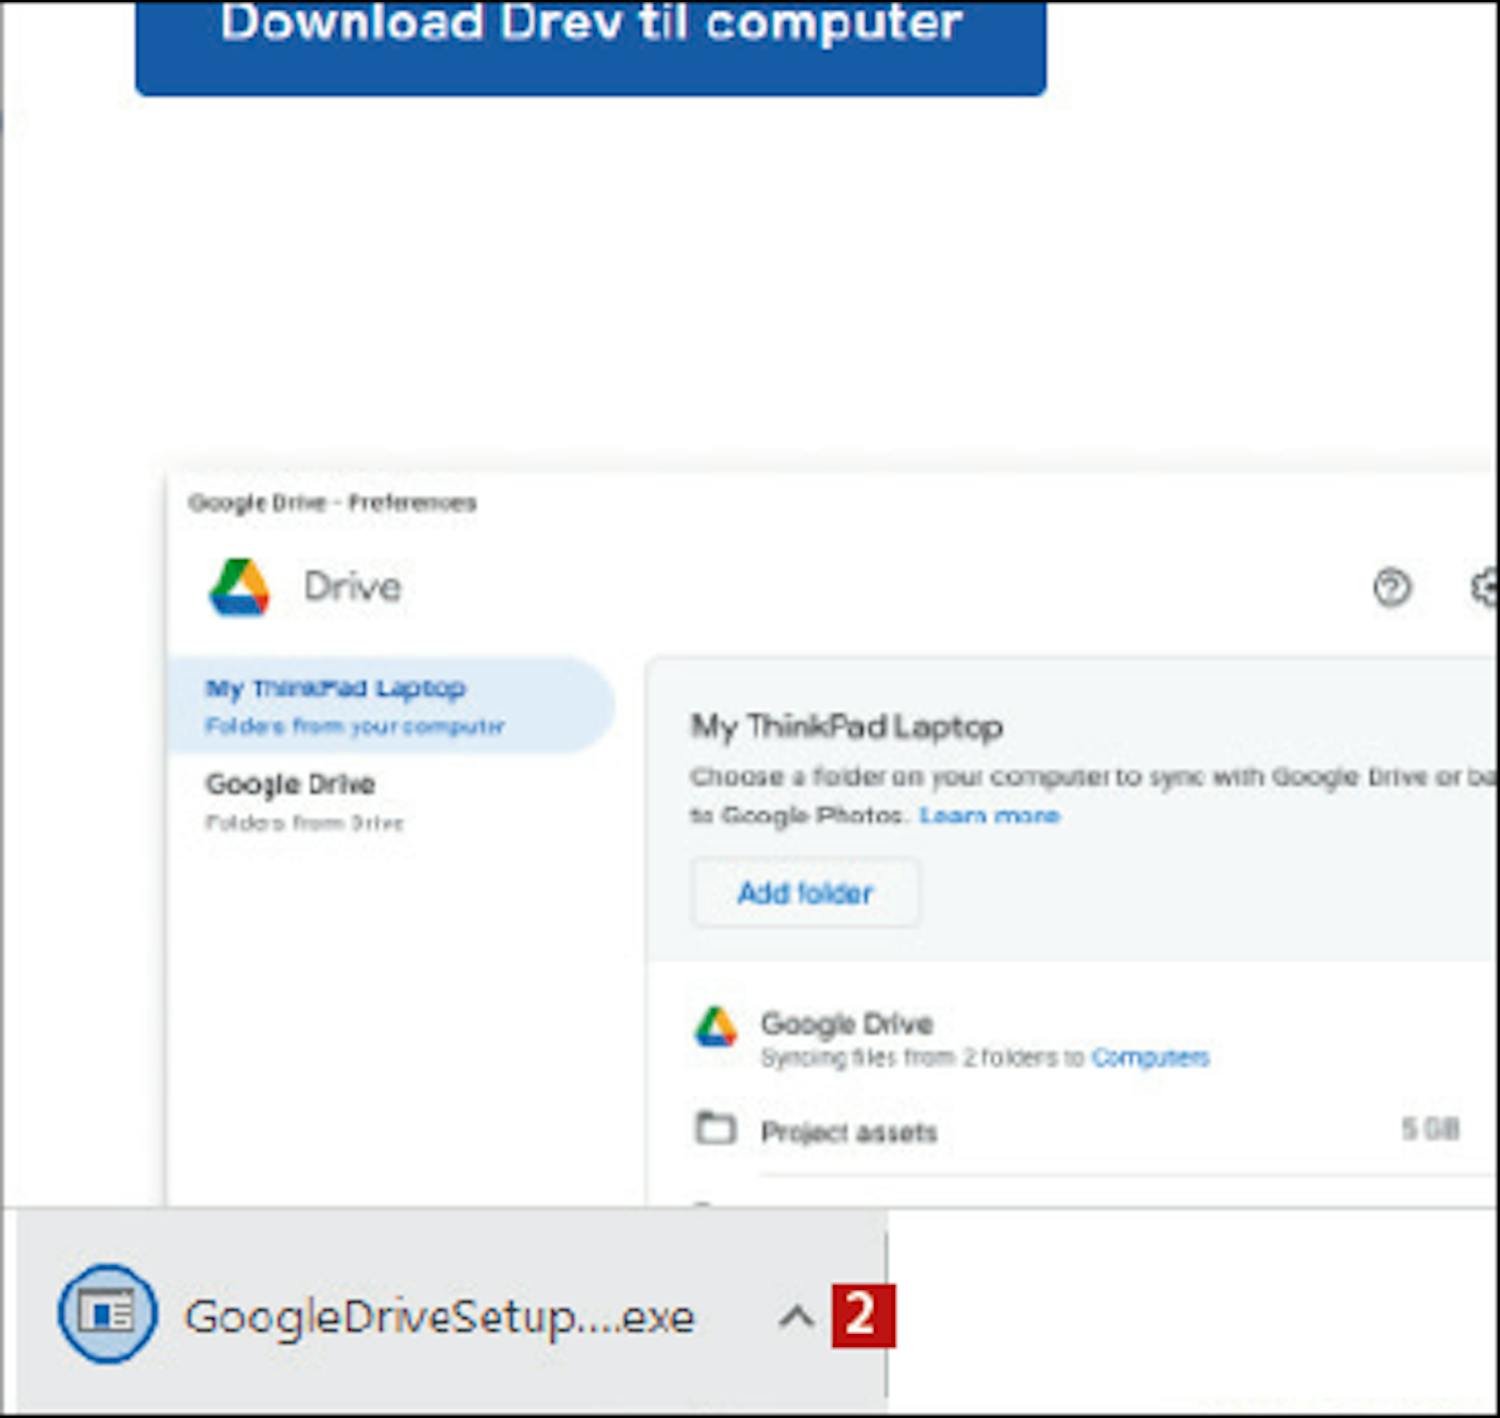
Task: Expand the download options chevron arrow
Action: (x=796, y=1317)
